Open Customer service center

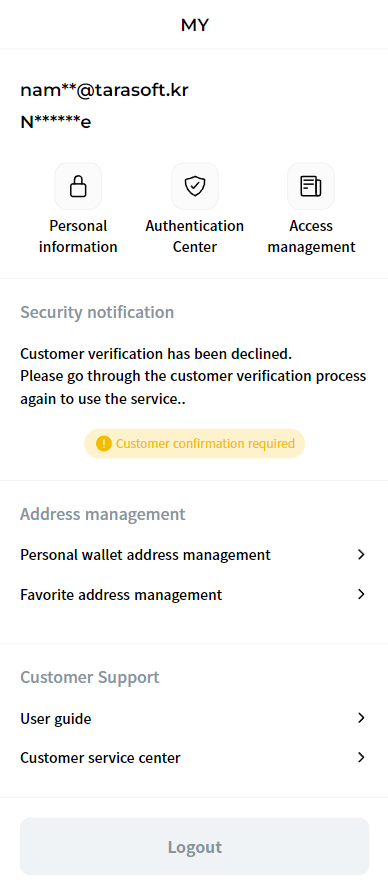194,757
